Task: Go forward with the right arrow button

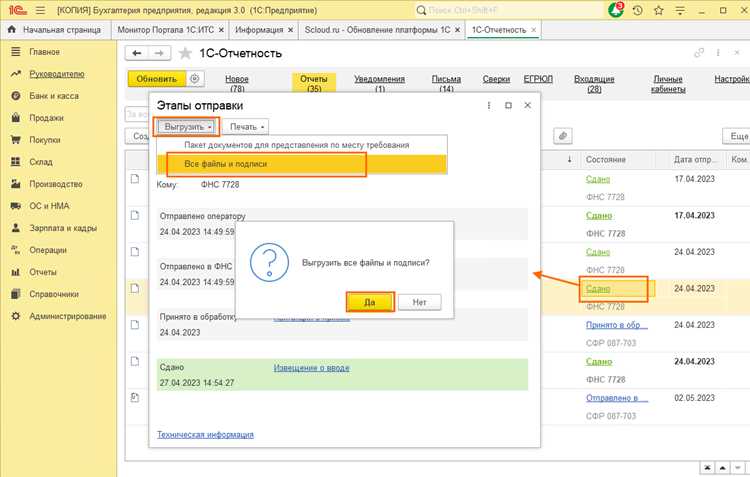Action: pyautogui.click(x=159, y=53)
